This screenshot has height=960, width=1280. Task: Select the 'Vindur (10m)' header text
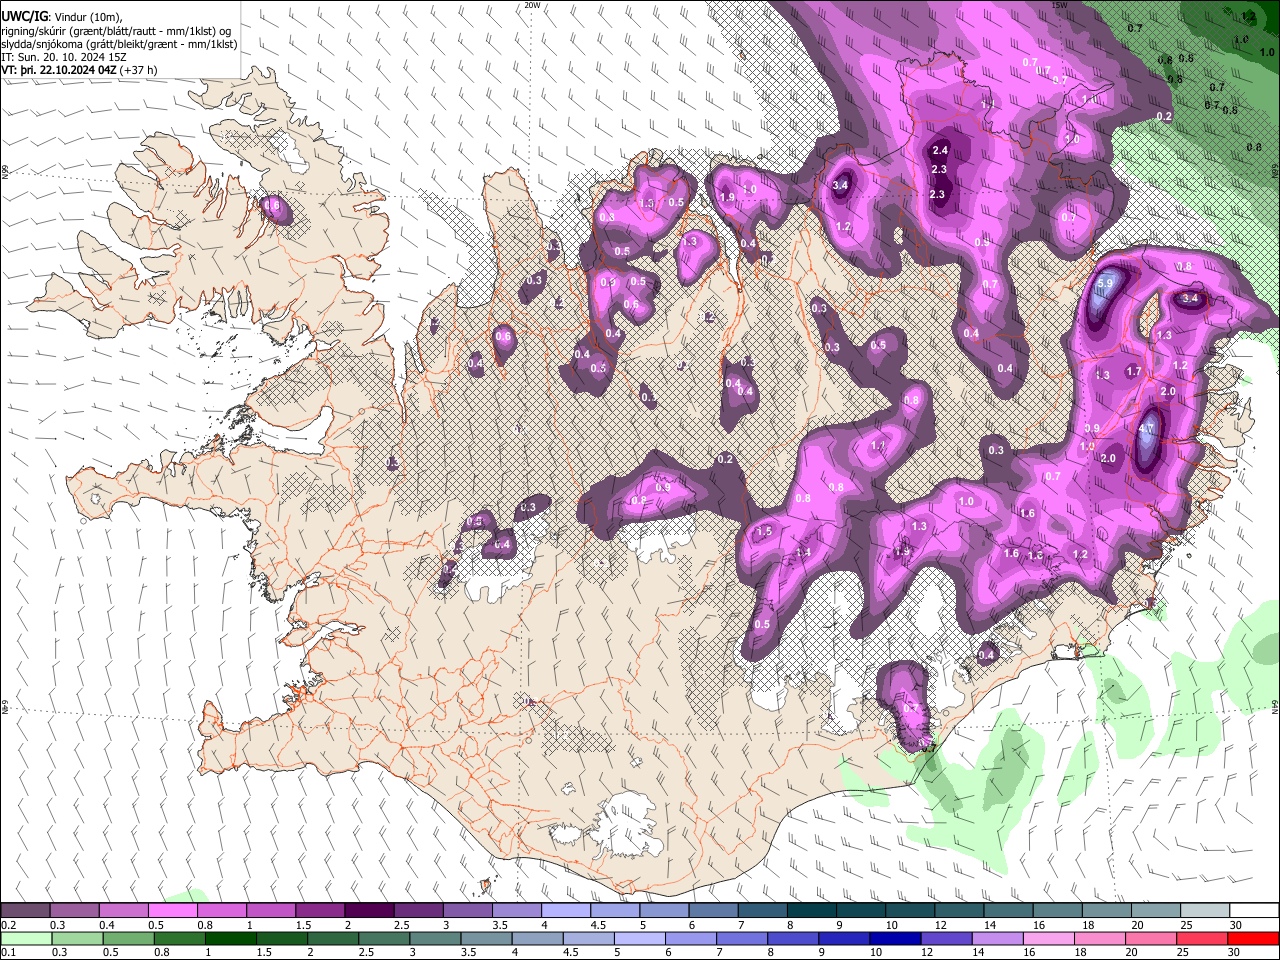(86, 17)
